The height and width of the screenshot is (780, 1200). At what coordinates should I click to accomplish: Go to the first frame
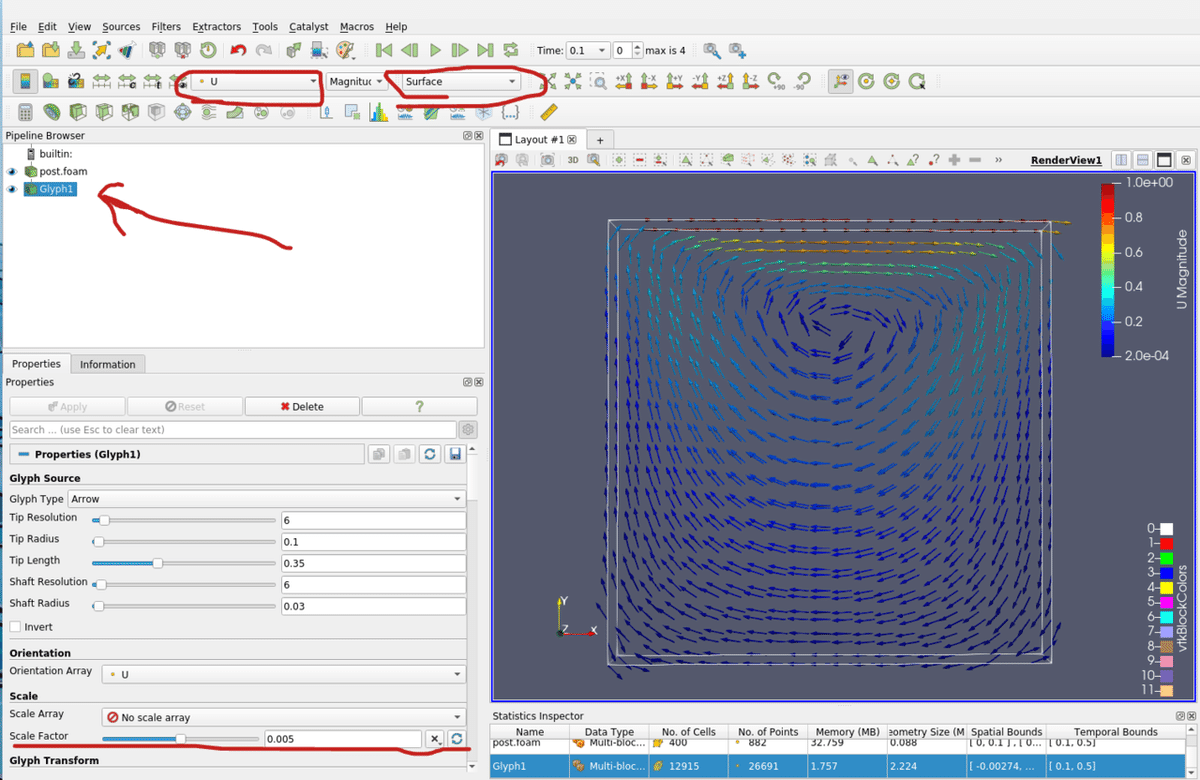click(384, 50)
